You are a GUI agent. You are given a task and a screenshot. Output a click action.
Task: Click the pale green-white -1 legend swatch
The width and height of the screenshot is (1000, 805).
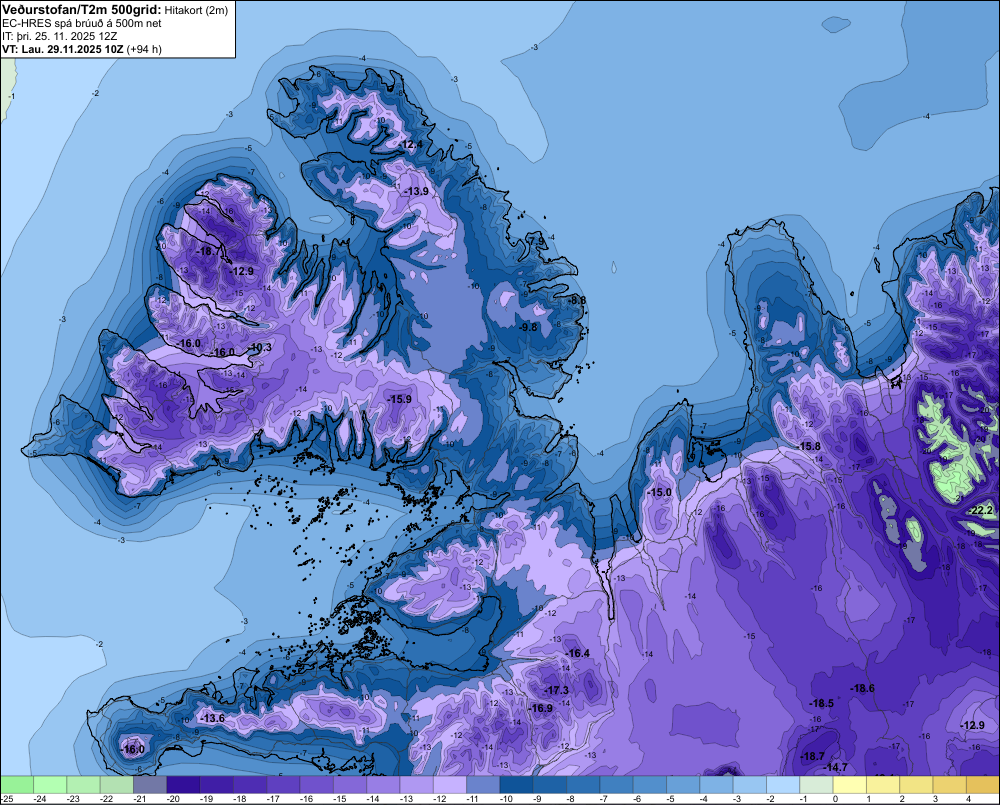pos(816,785)
